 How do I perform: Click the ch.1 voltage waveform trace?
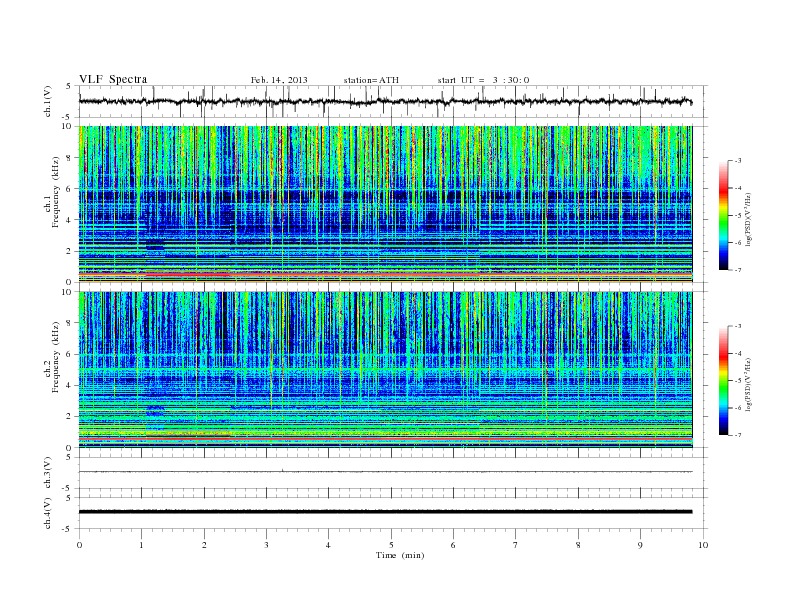click(x=385, y=101)
